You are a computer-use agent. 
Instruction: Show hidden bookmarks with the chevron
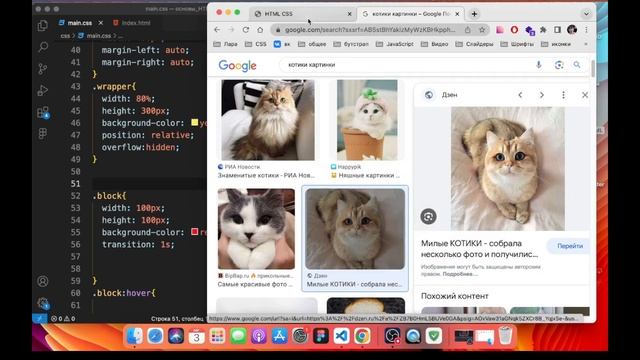pos(586,44)
